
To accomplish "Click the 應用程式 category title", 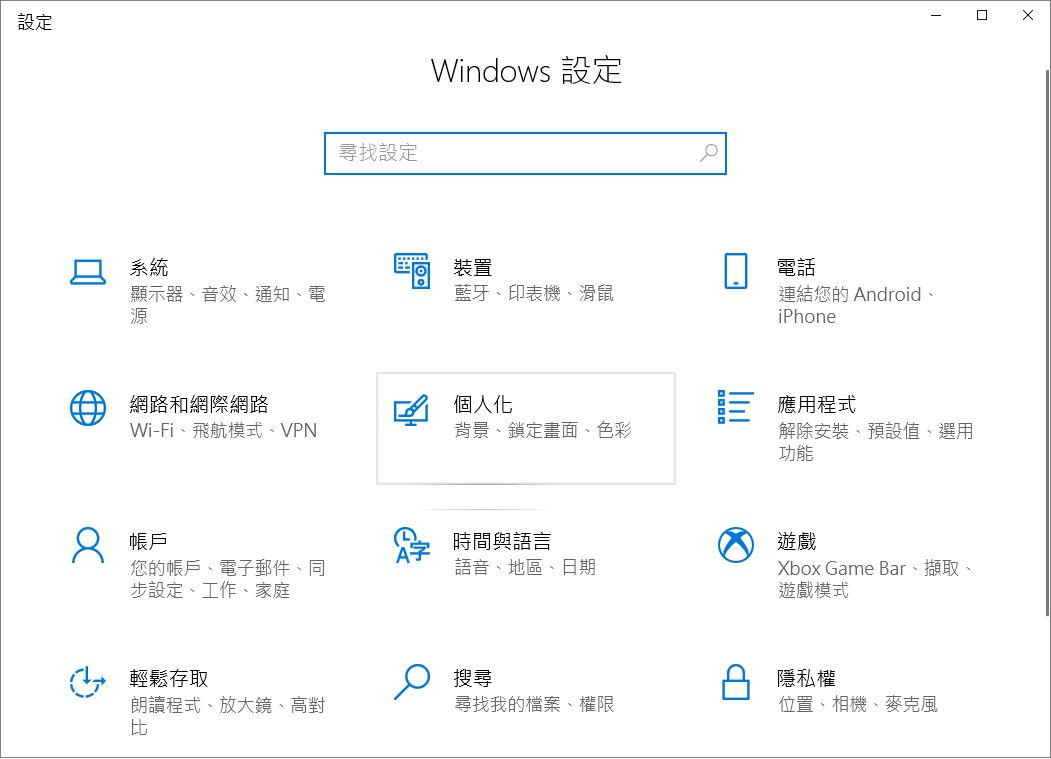I will coord(816,404).
